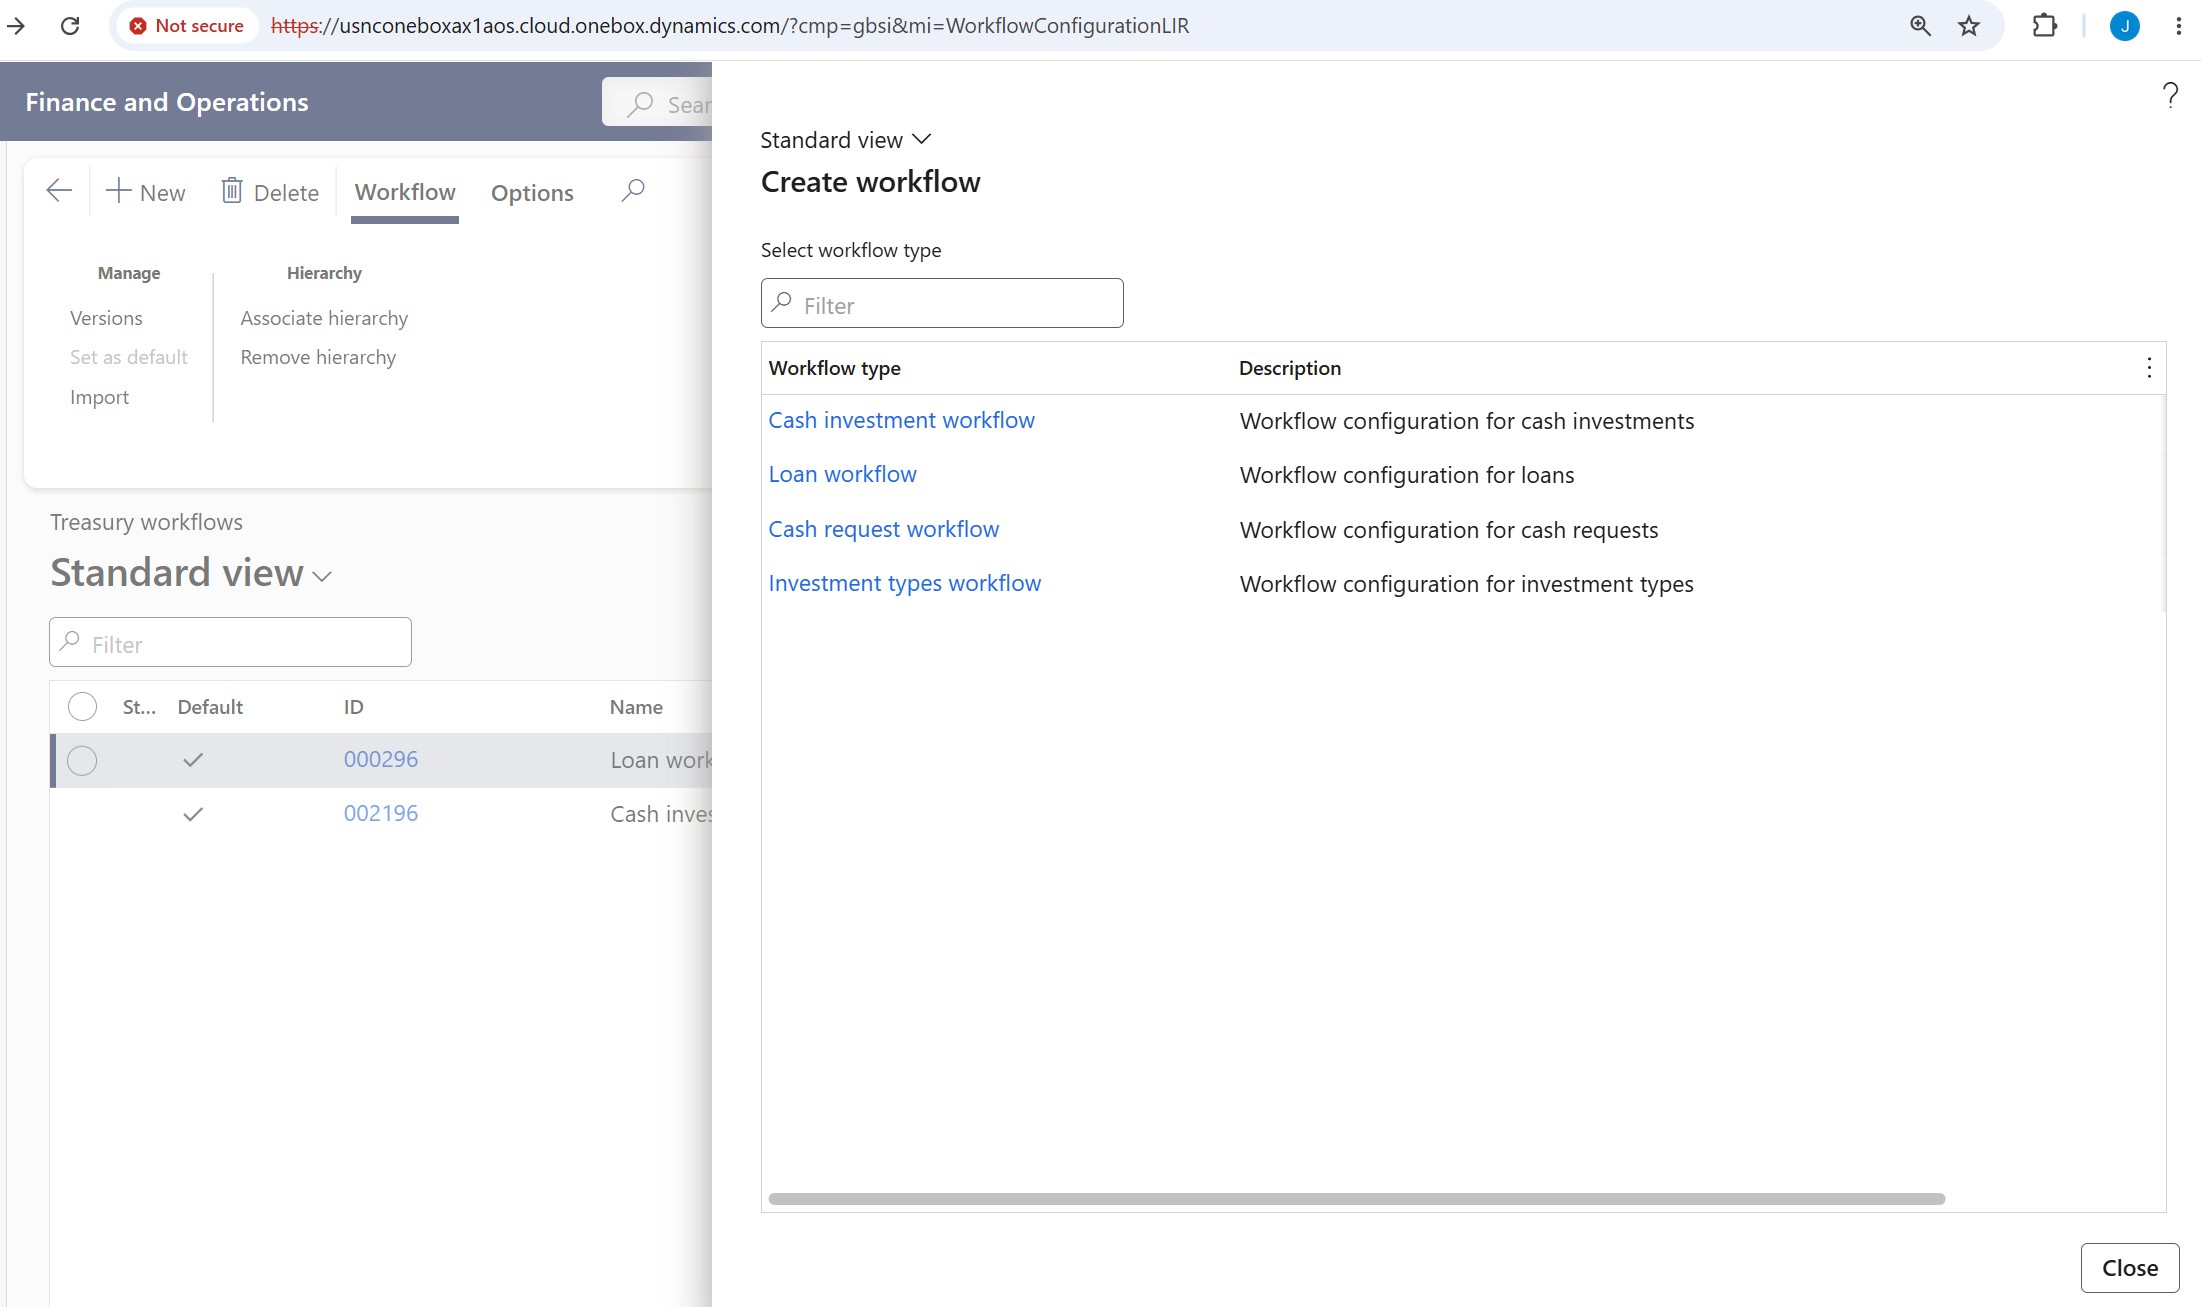Click Cash investment name in row 002196
2201x1307 pixels.
661,815
